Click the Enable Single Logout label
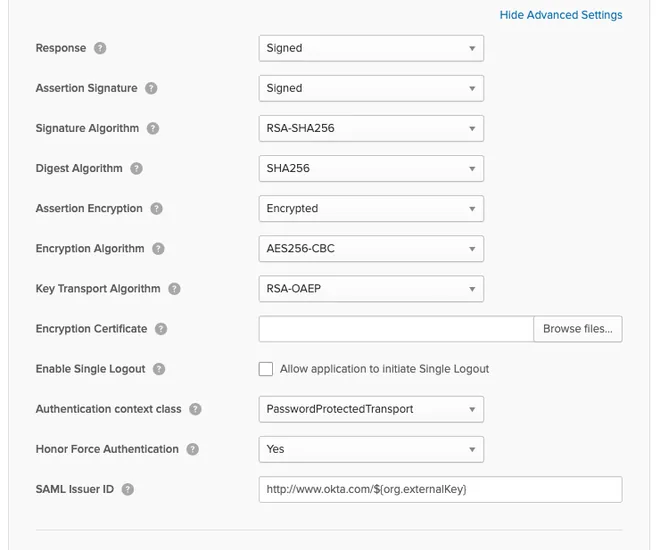660x550 pixels. [90, 369]
